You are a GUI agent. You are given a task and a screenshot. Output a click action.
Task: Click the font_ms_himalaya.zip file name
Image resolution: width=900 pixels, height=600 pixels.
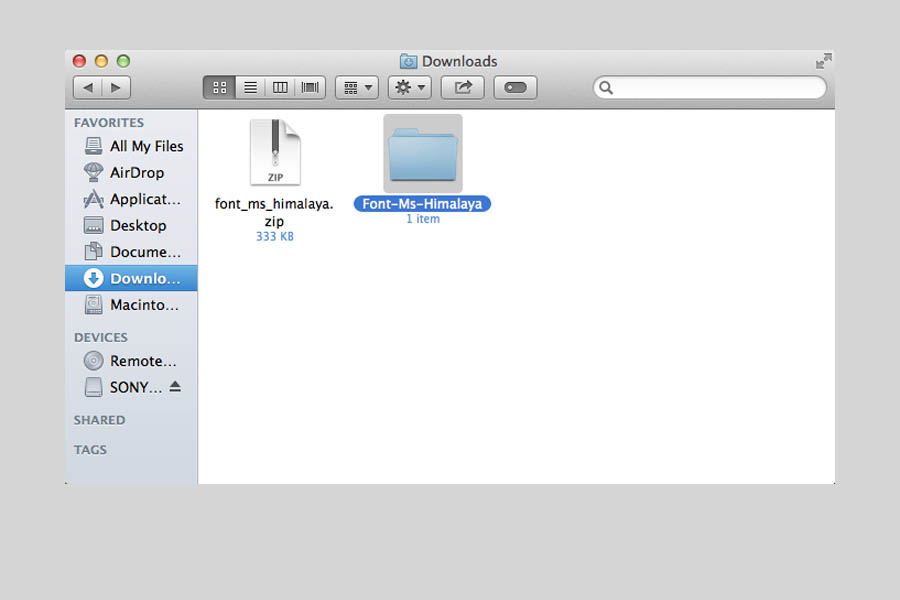point(274,212)
